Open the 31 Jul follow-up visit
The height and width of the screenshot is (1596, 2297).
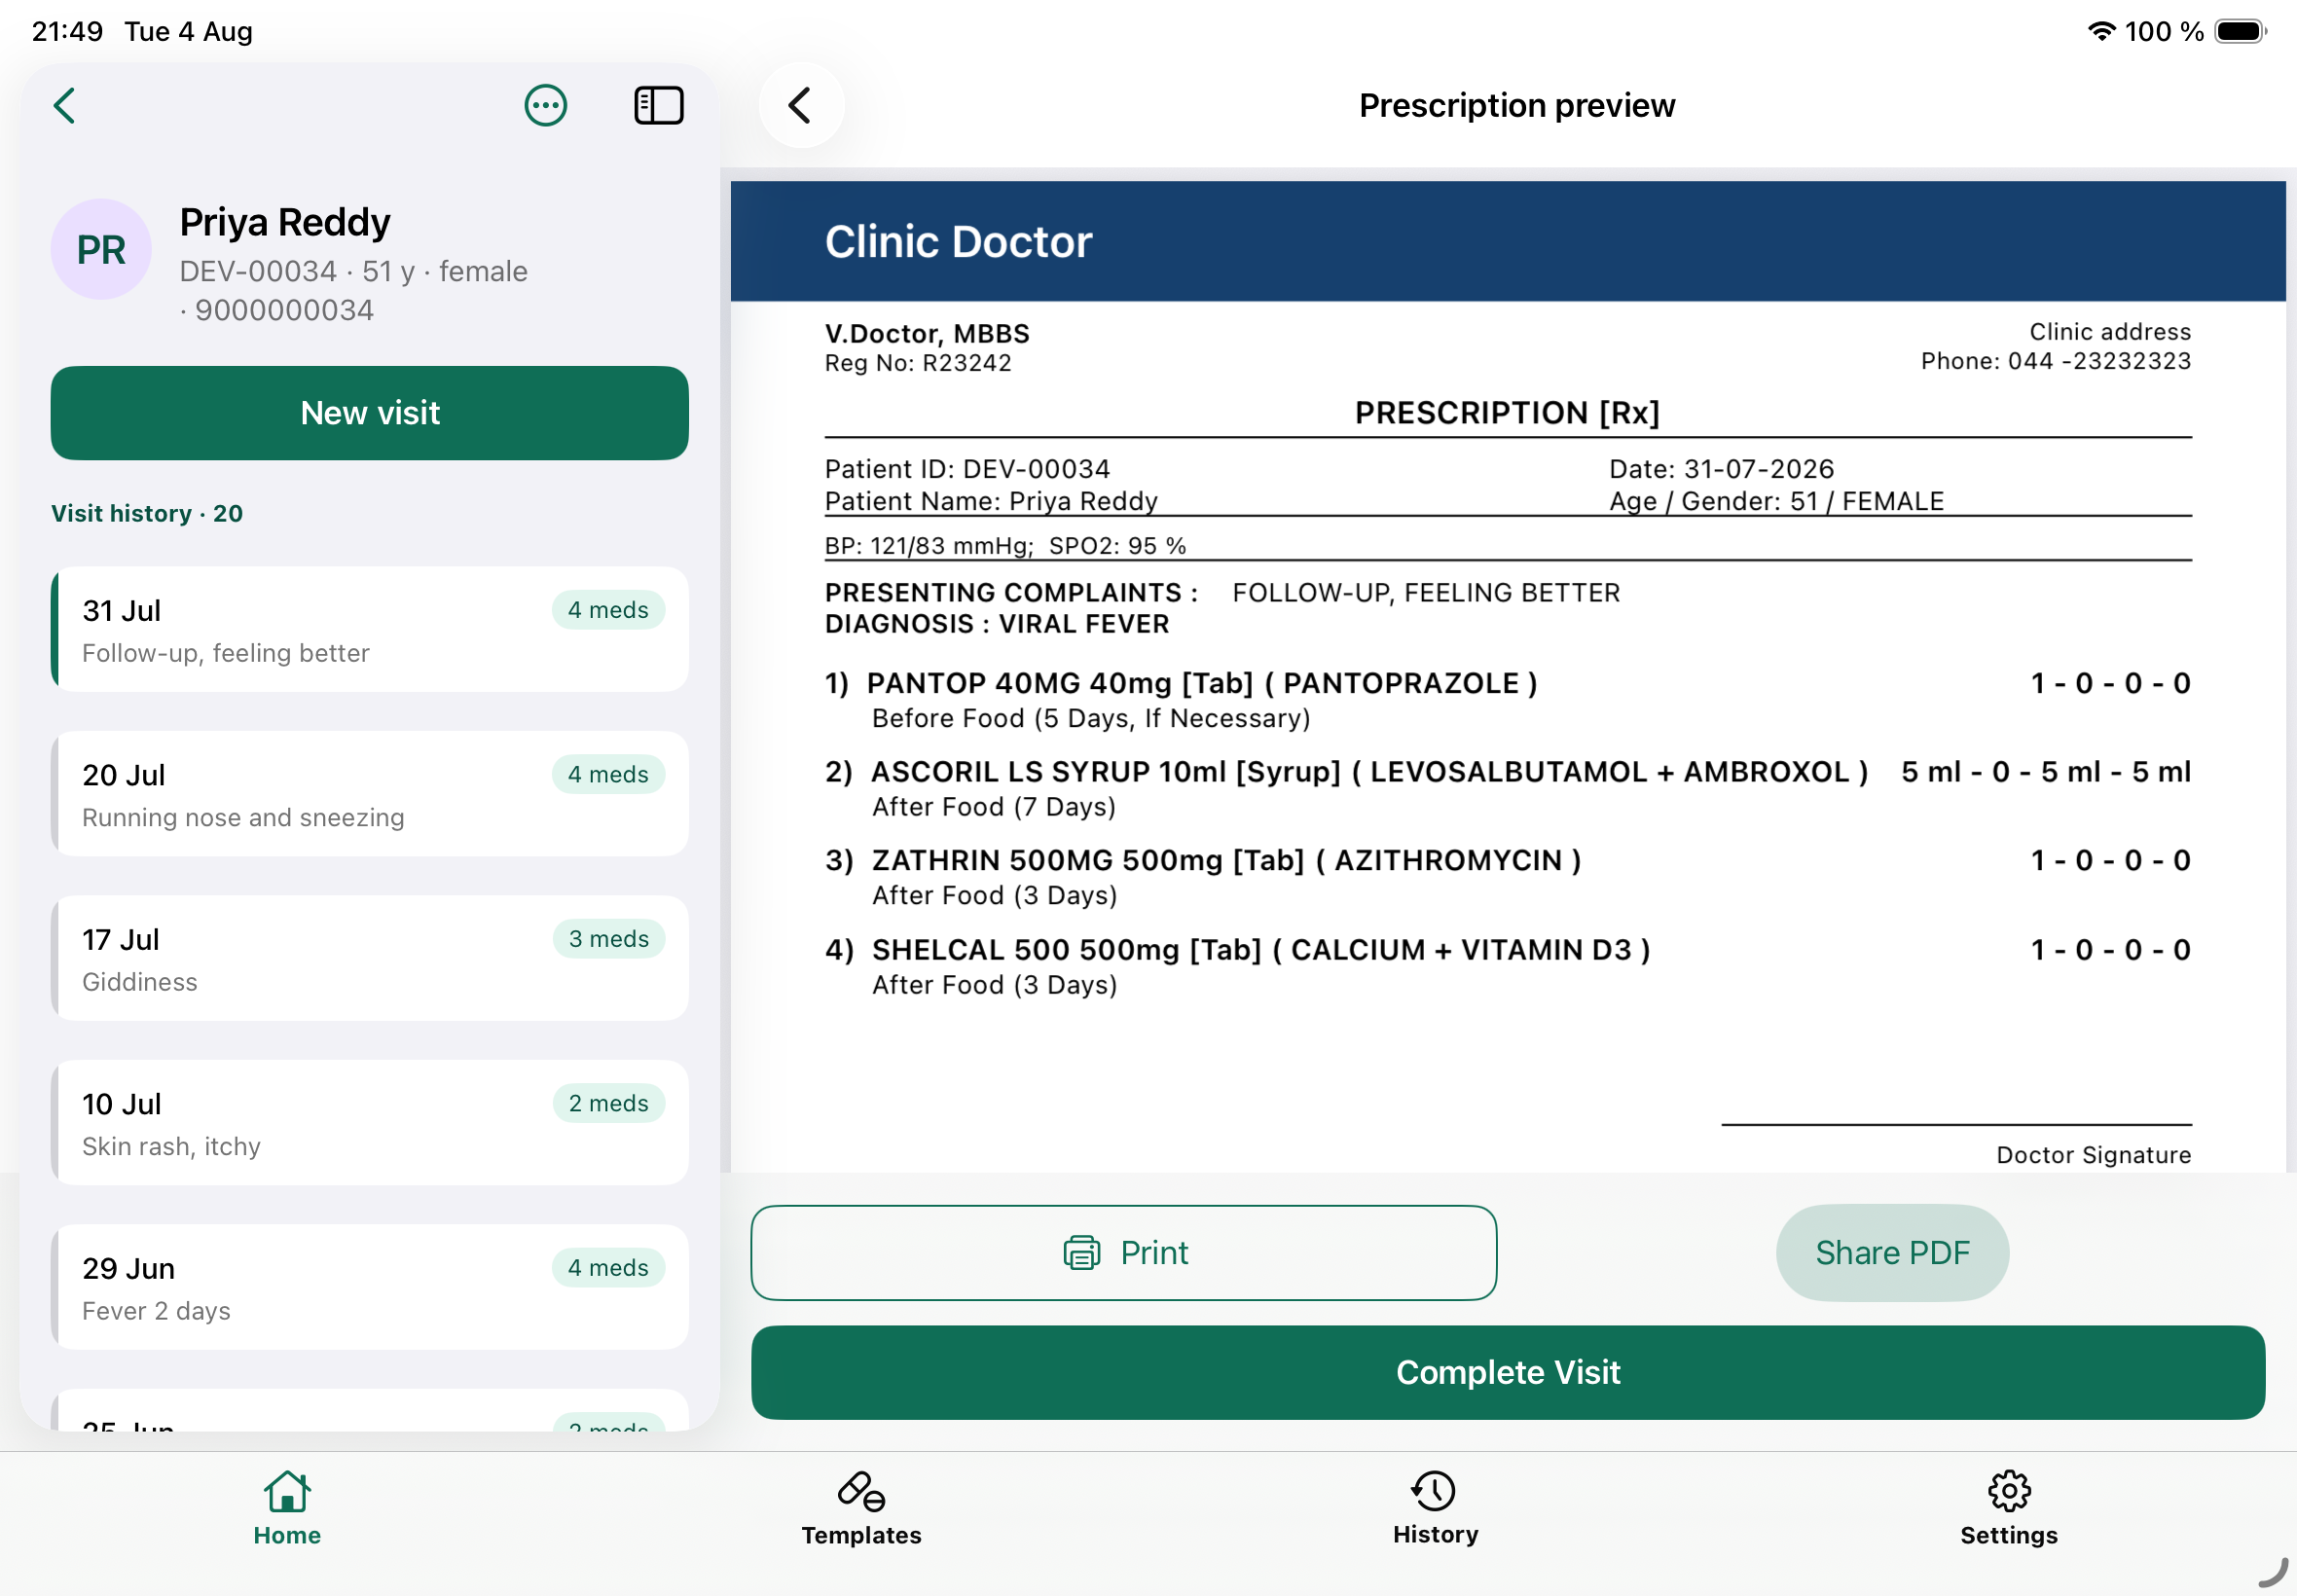coord(370,630)
